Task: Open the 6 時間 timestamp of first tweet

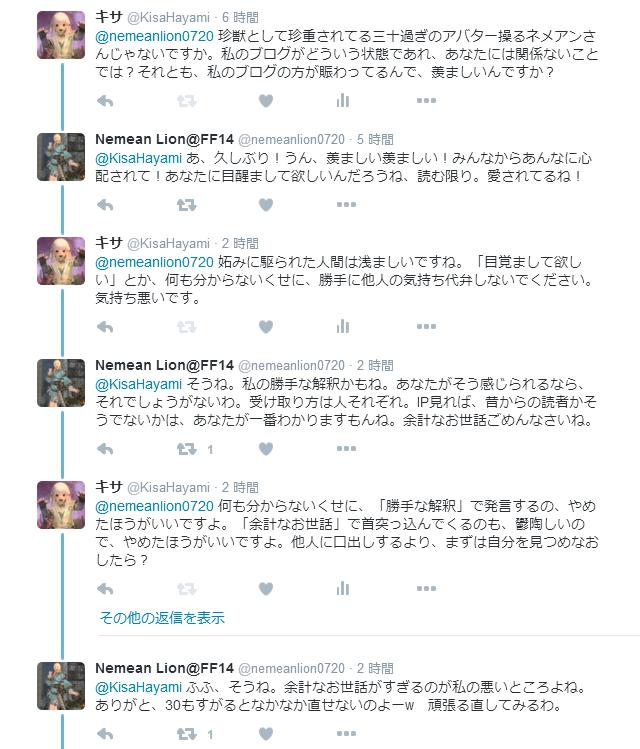Action: [x=240, y=18]
